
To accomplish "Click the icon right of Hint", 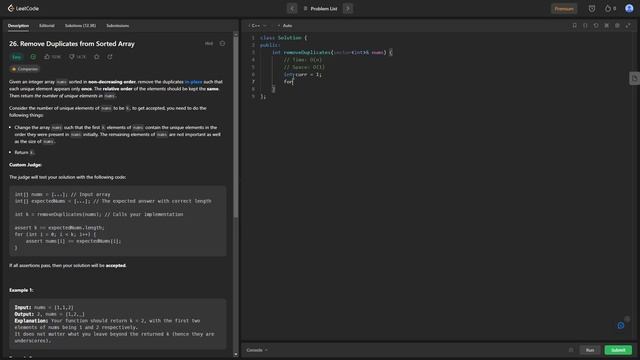I will coord(222,43).
